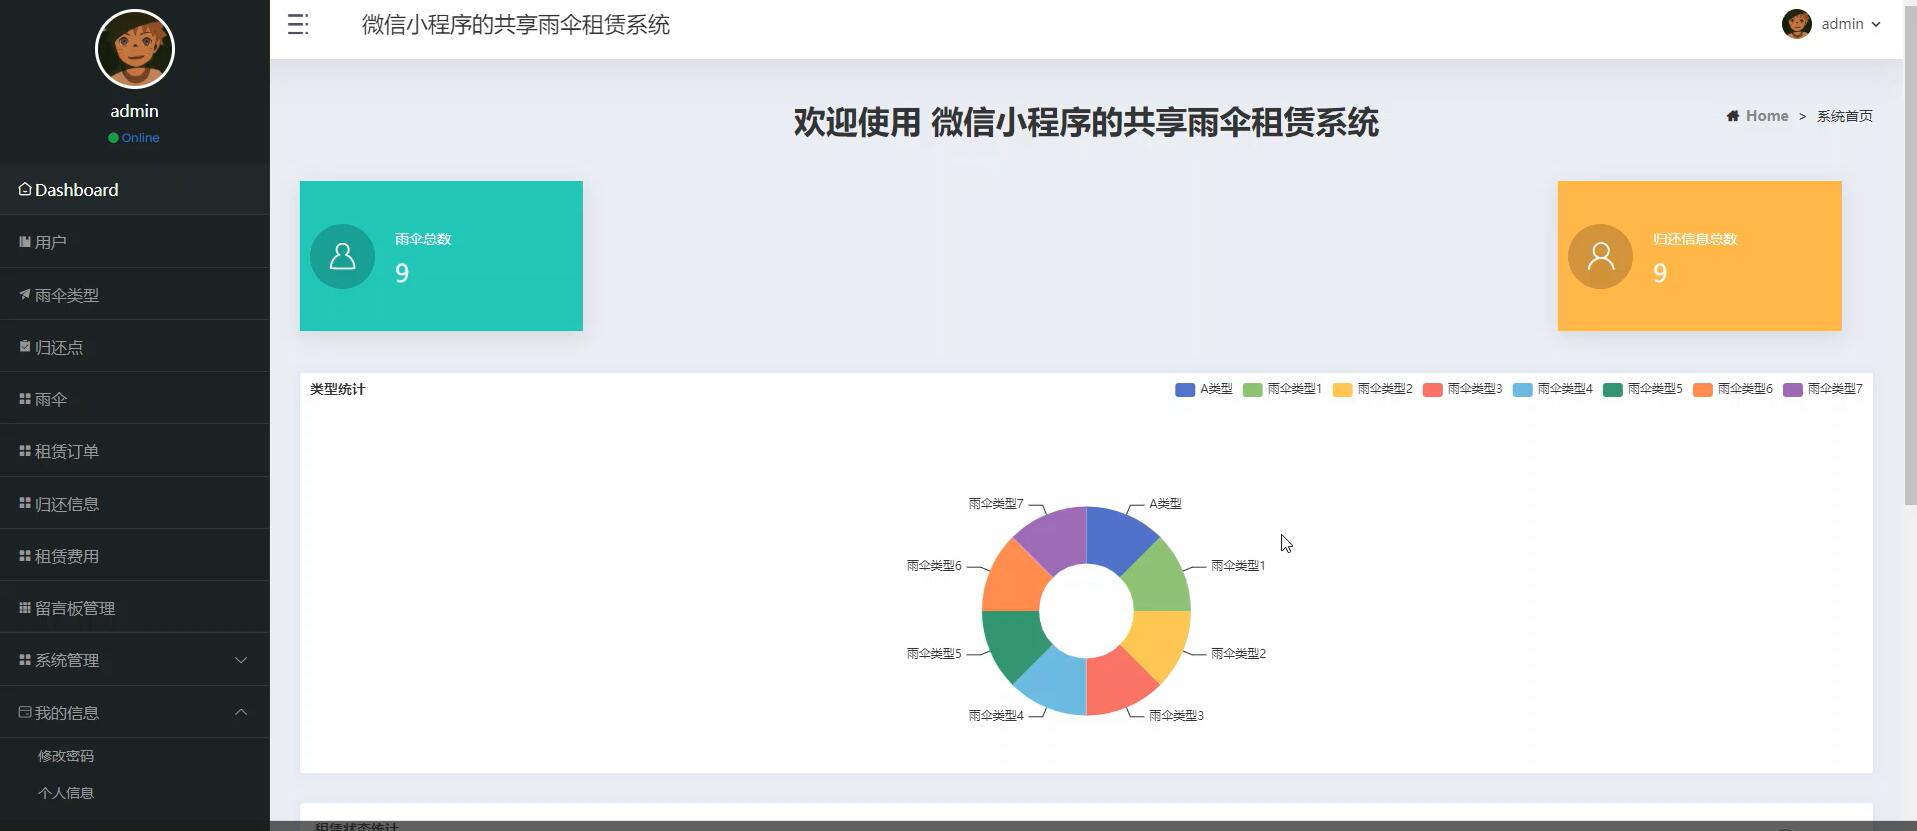Open the 个人信息 submenu link

pos(66,793)
